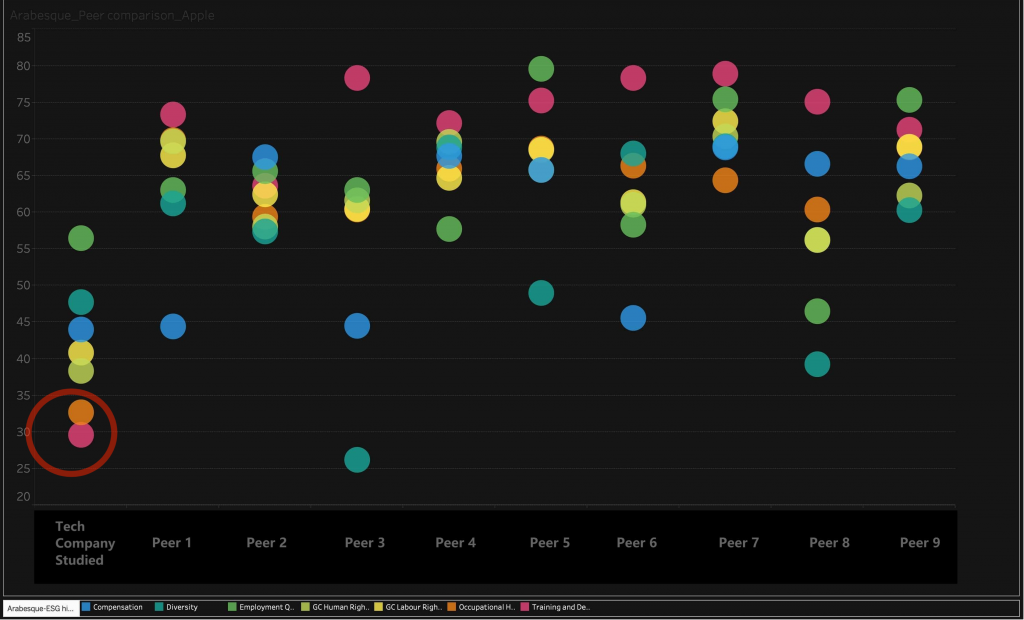Click the blue dot in Peer 1 column

[x=173, y=327]
